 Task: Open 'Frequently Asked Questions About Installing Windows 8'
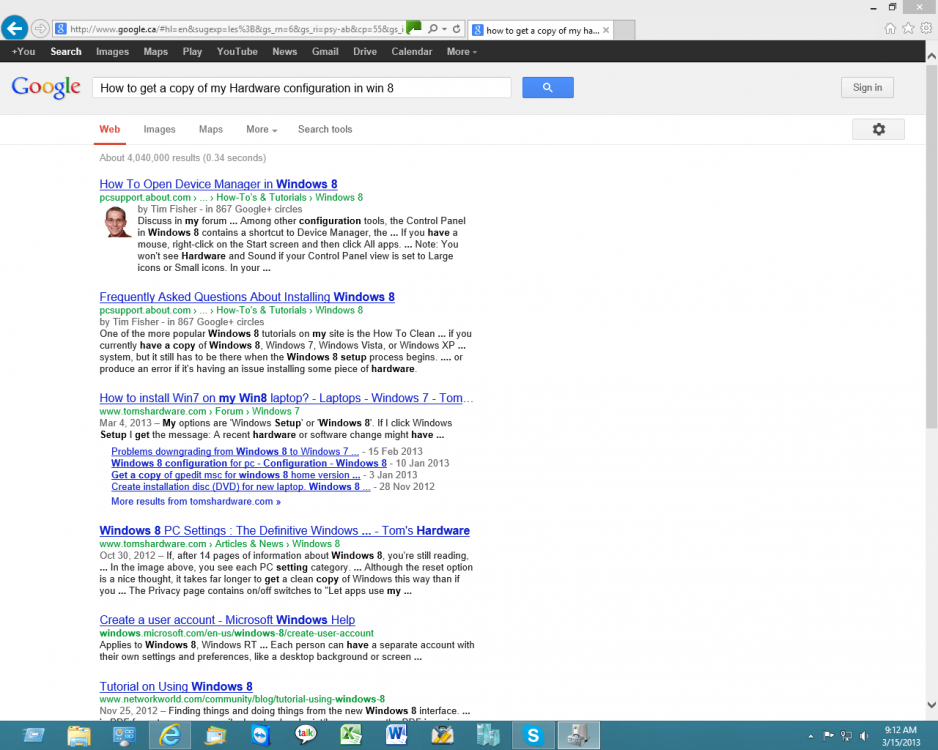247,297
